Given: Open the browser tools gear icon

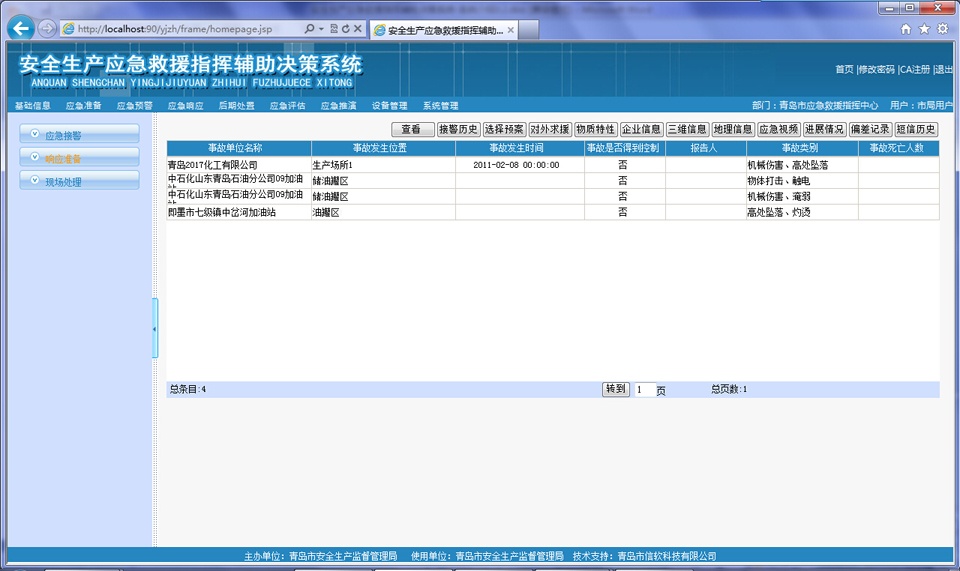Looking at the screenshot, I should (942, 29).
